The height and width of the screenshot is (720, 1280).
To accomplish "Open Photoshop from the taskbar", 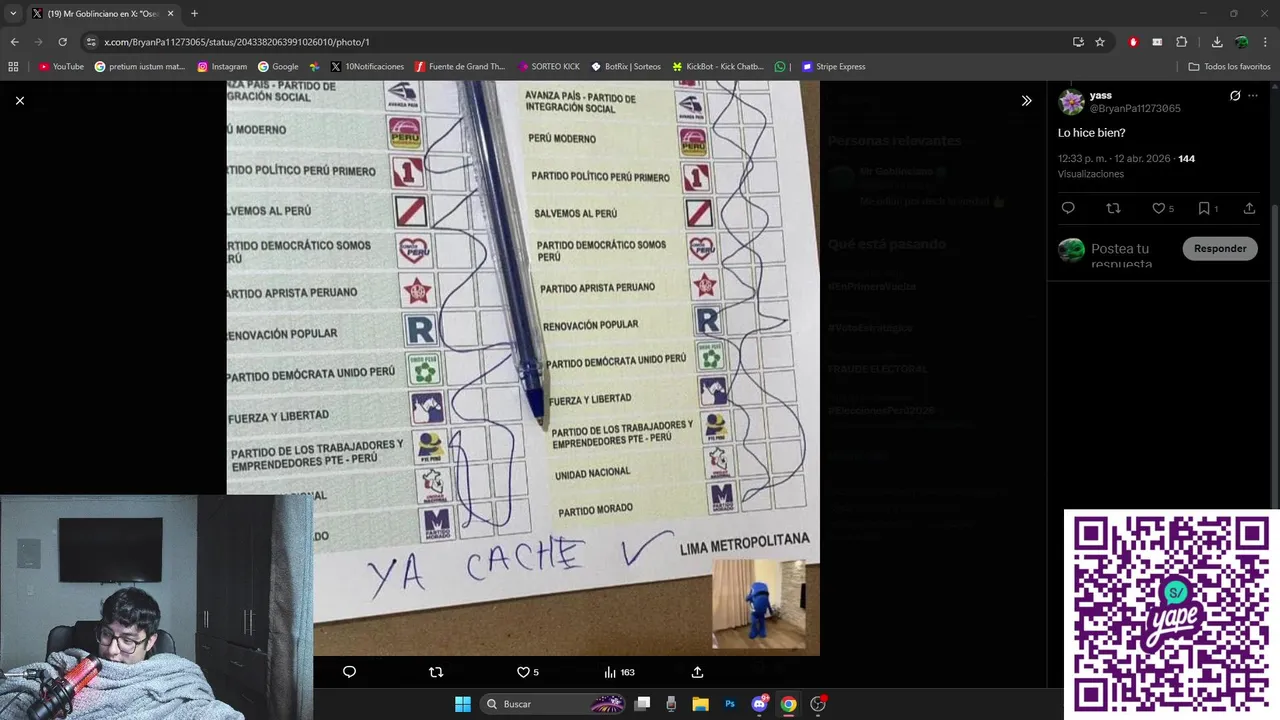I will pos(730,704).
